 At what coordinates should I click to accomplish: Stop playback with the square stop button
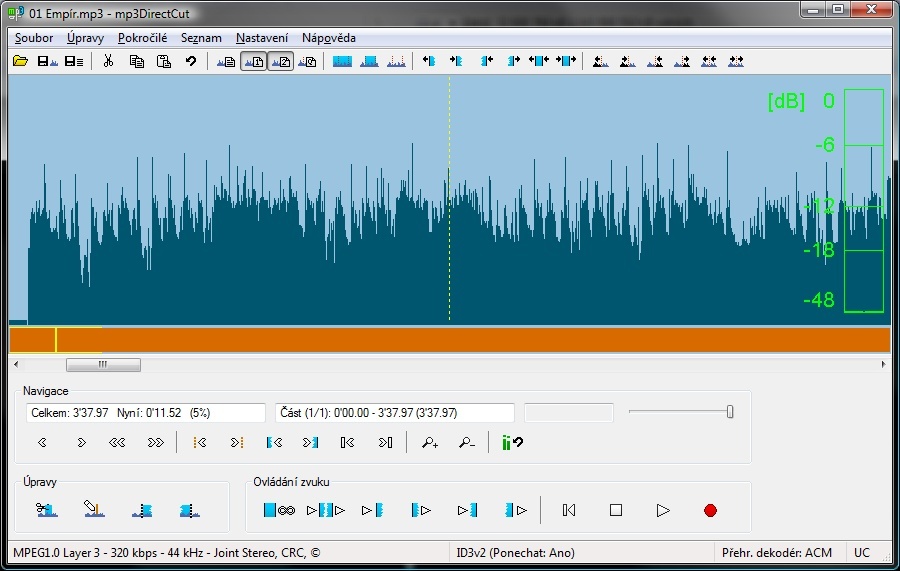click(616, 510)
